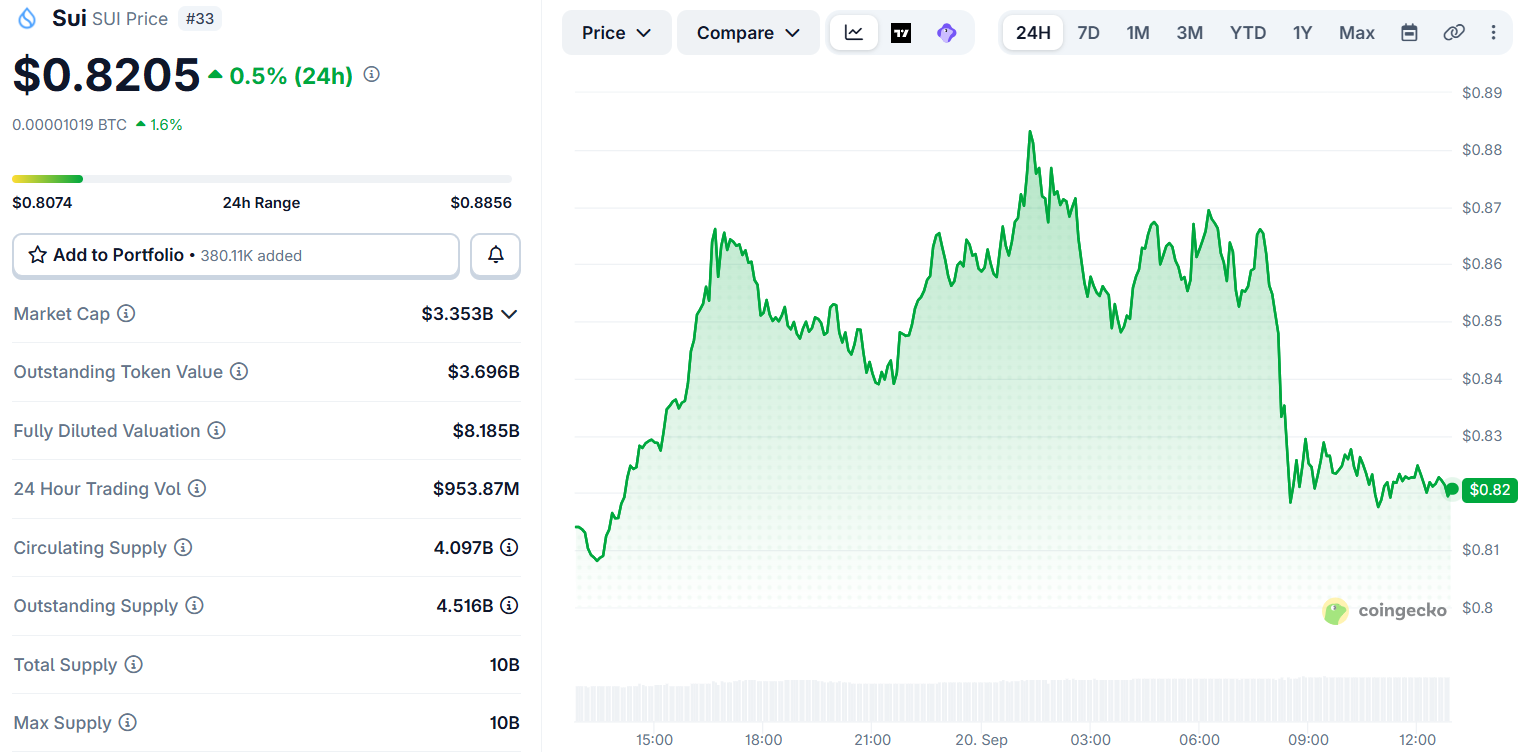Open the Max Supply info icon

click(127, 722)
